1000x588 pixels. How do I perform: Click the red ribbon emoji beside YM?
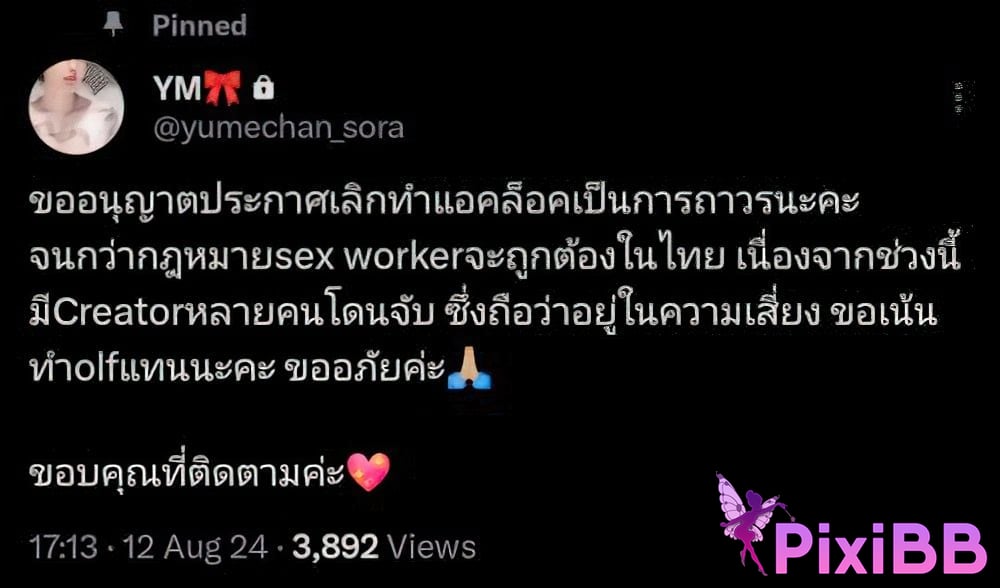point(223,88)
